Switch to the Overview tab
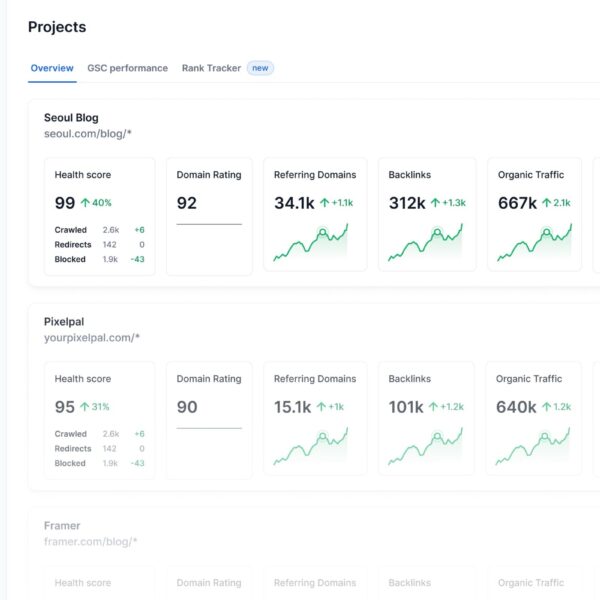 click(51, 68)
